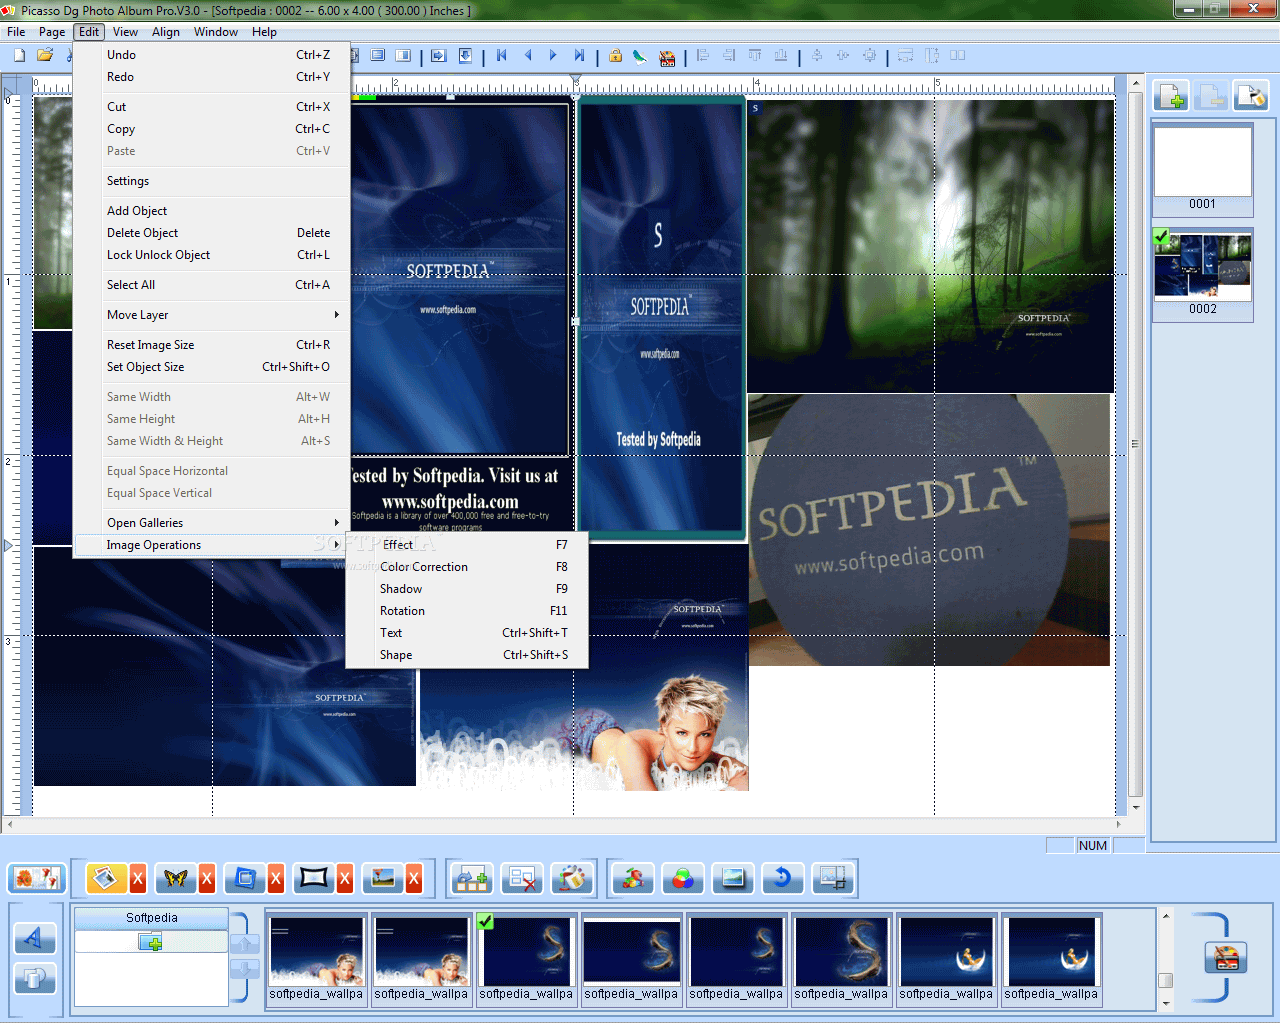Click Set Object Size menu entry

click(212, 367)
